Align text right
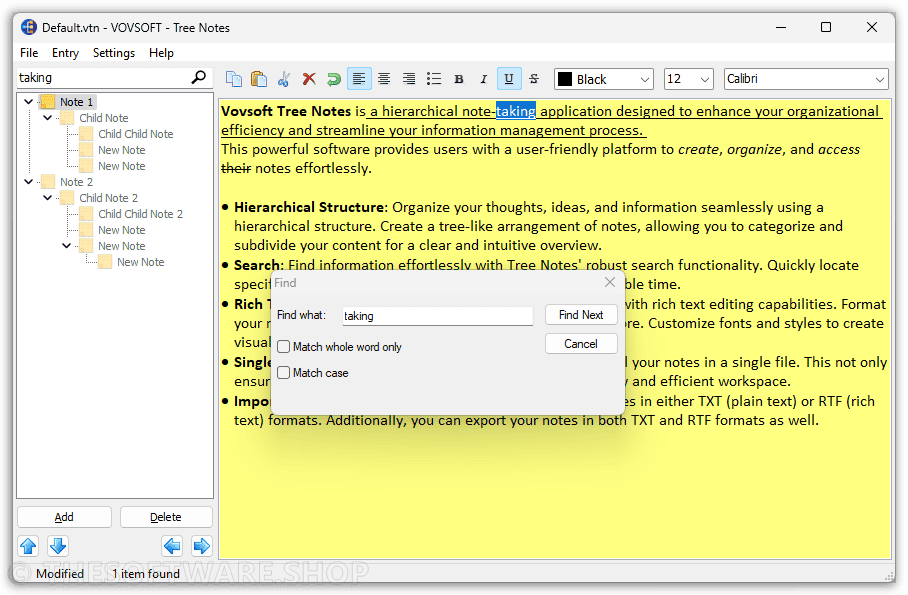Viewport: 908px width, 595px height. [409, 79]
